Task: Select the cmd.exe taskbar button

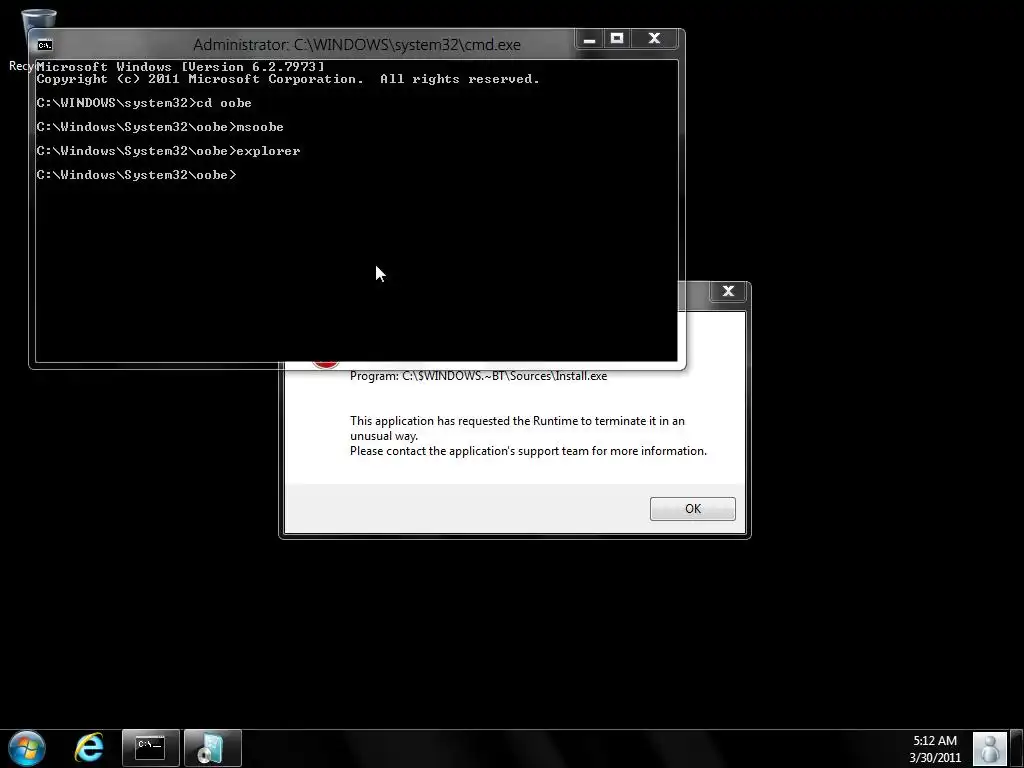Action: [150, 748]
